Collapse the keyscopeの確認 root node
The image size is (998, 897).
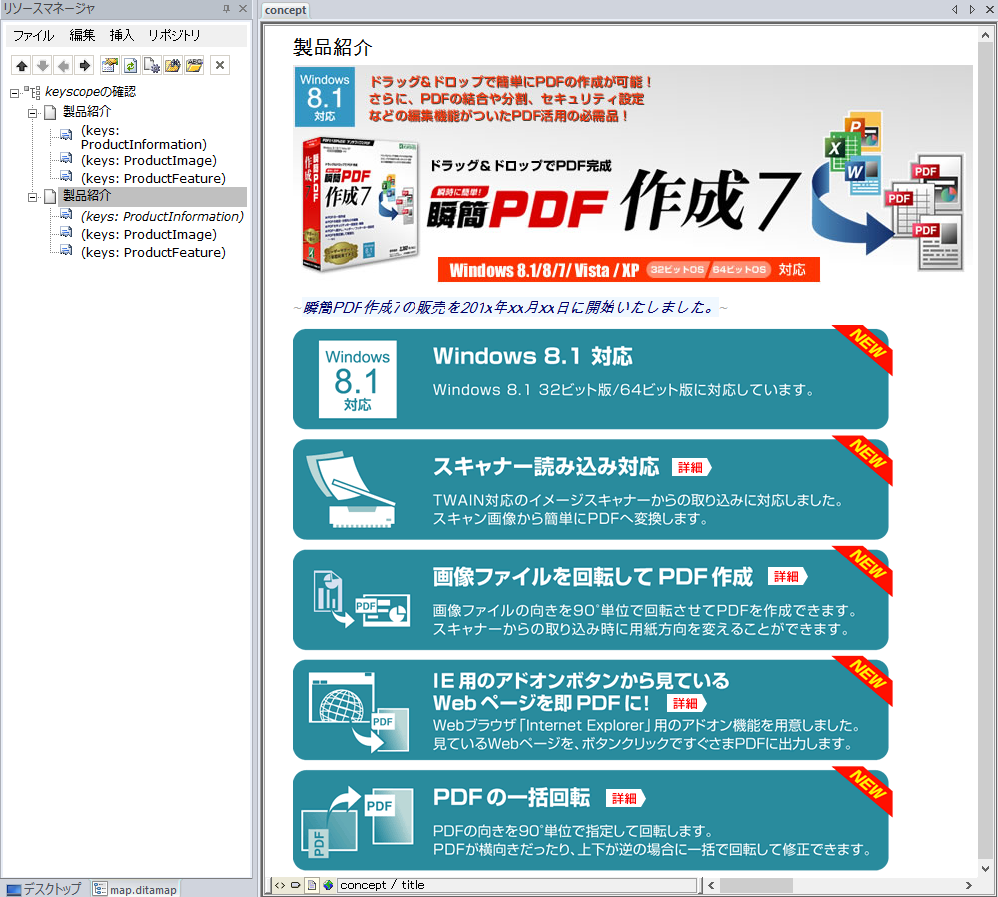(x=15, y=94)
